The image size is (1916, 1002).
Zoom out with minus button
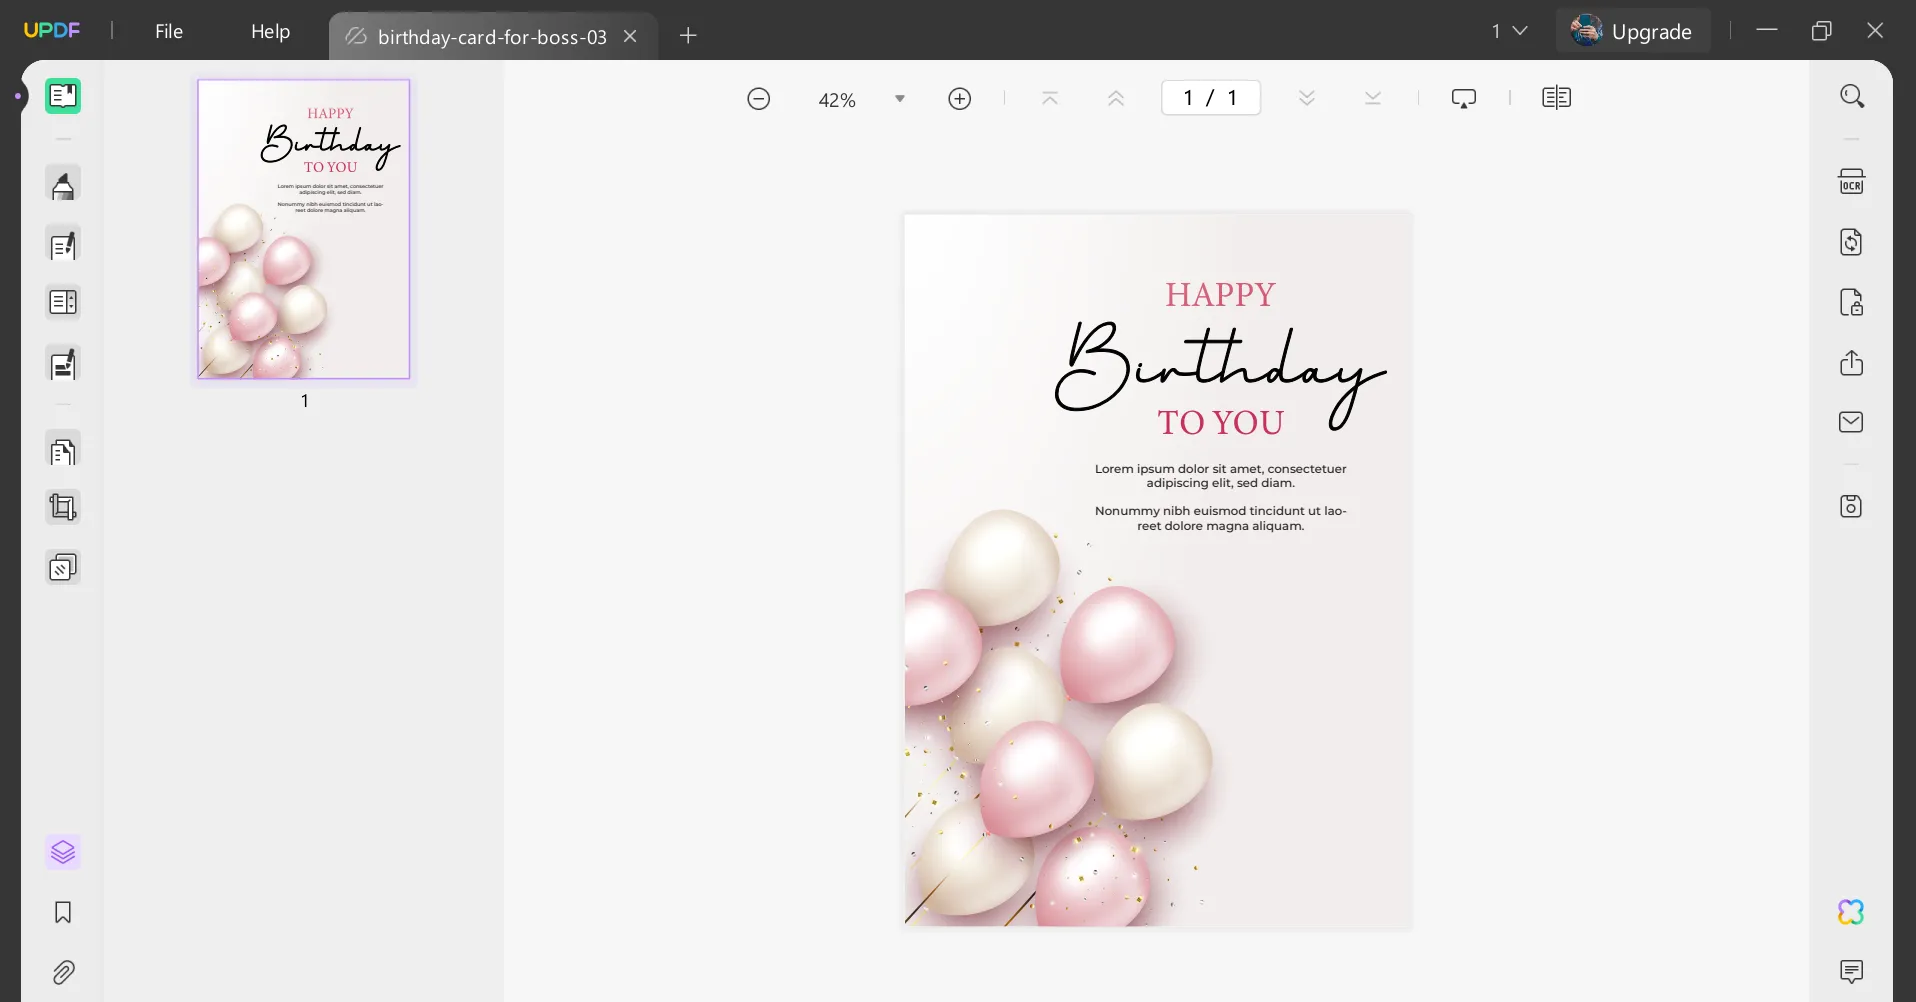click(759, 99)
